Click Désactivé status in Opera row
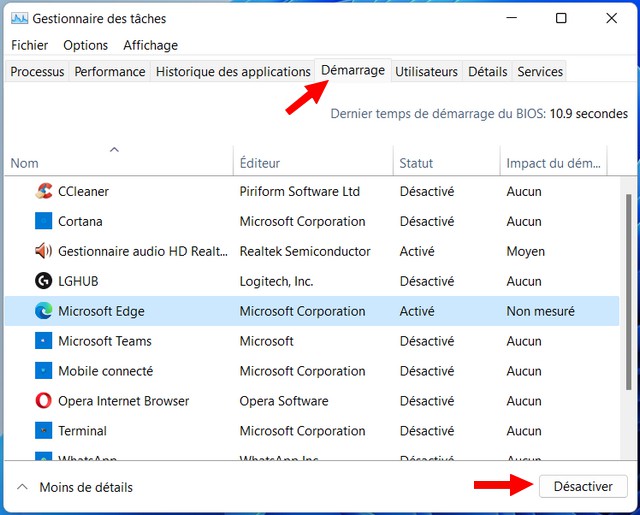Screen dimensions: 640x515 (427, 401)
